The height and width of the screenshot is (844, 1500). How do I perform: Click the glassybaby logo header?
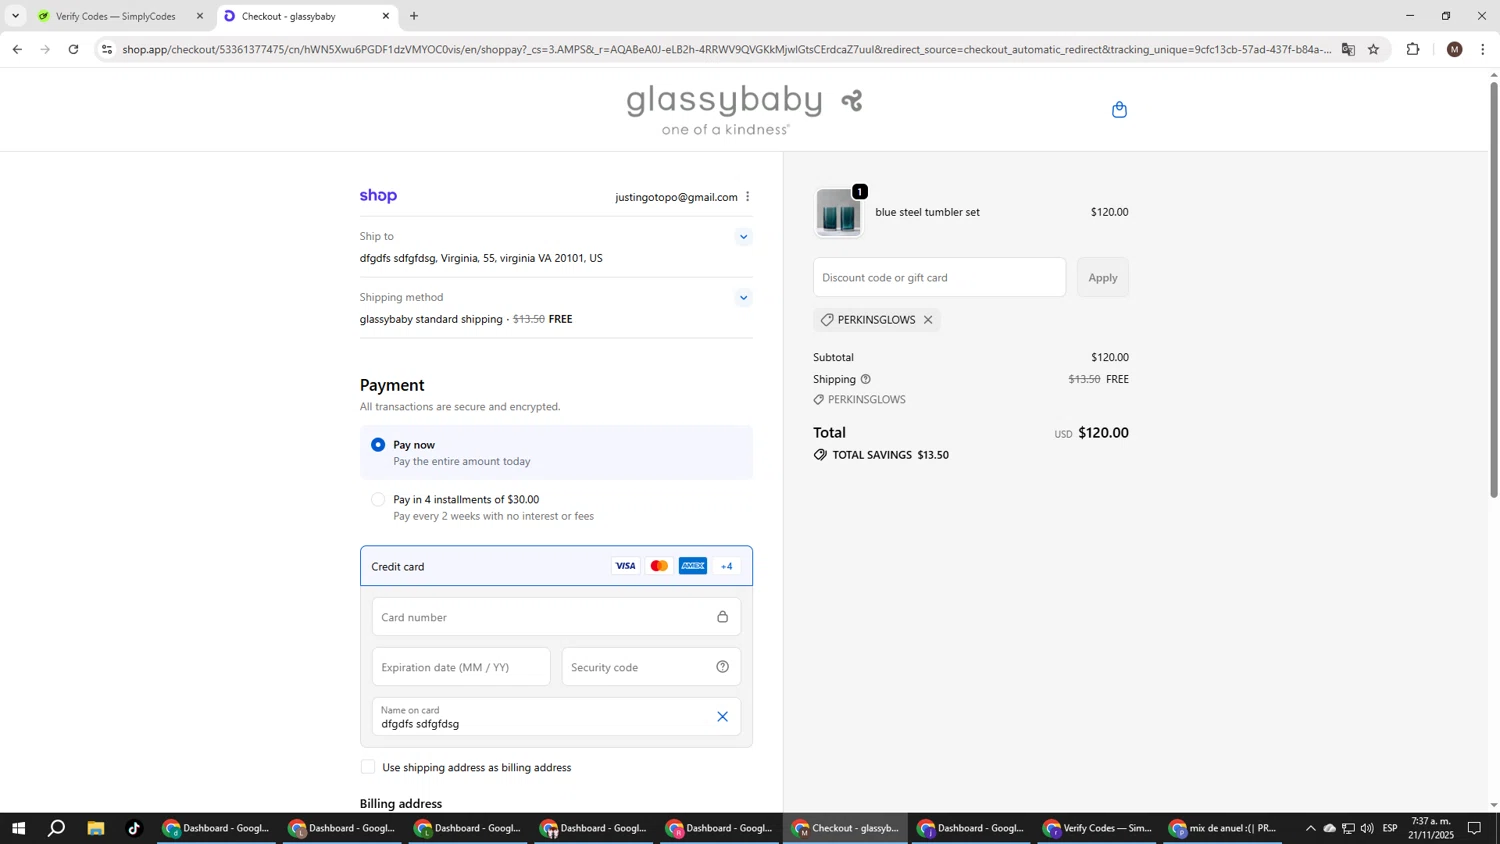744,110
